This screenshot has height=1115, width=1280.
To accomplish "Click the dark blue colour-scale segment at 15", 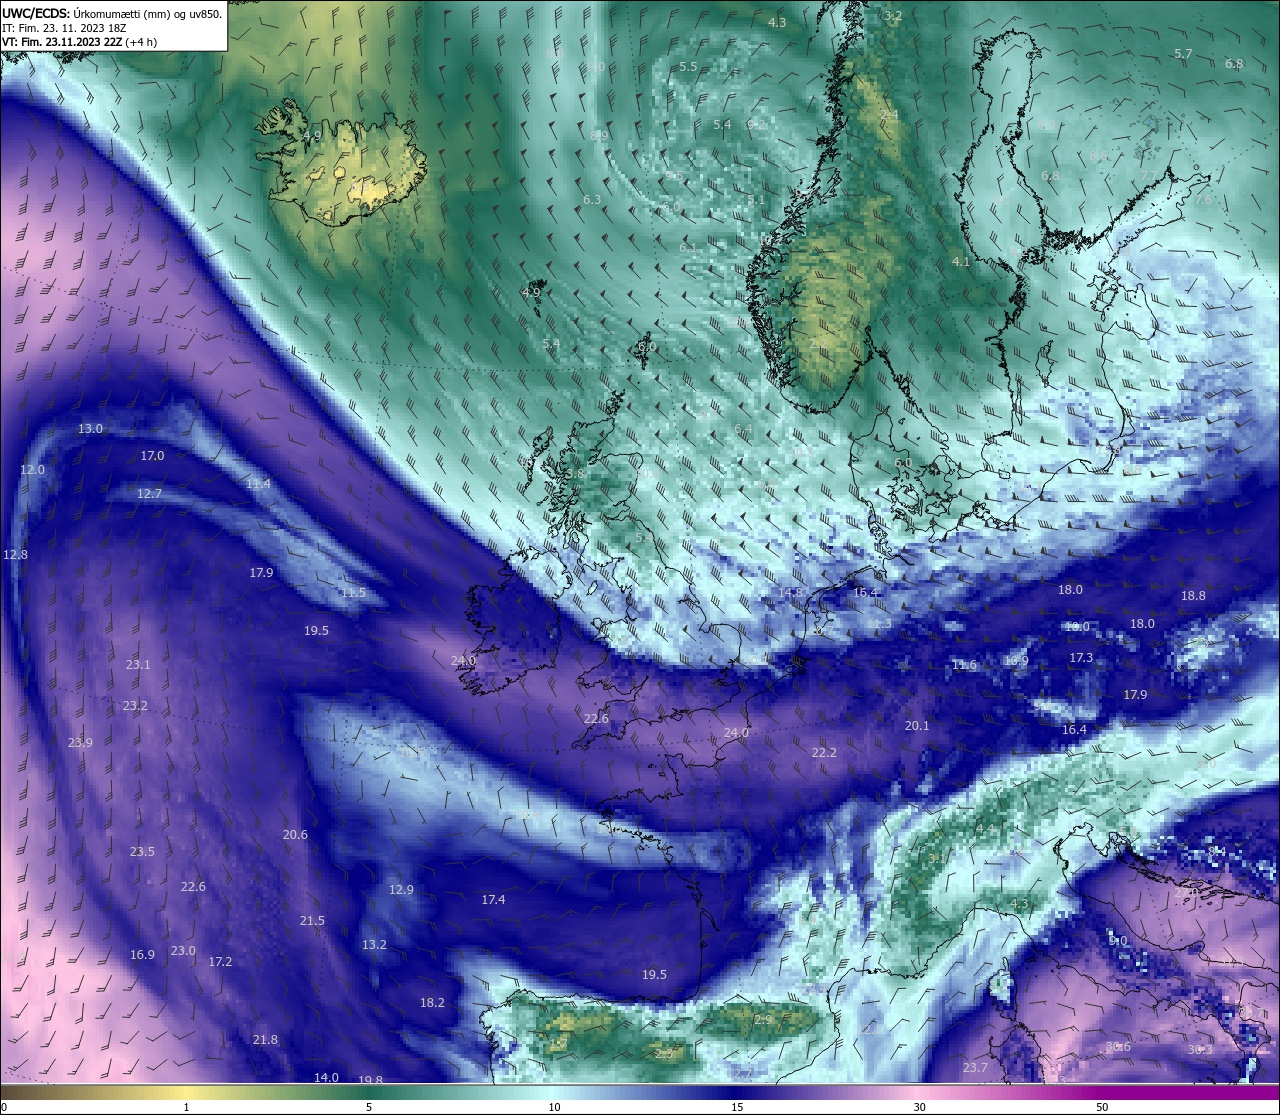I will tap(737, 1092).
